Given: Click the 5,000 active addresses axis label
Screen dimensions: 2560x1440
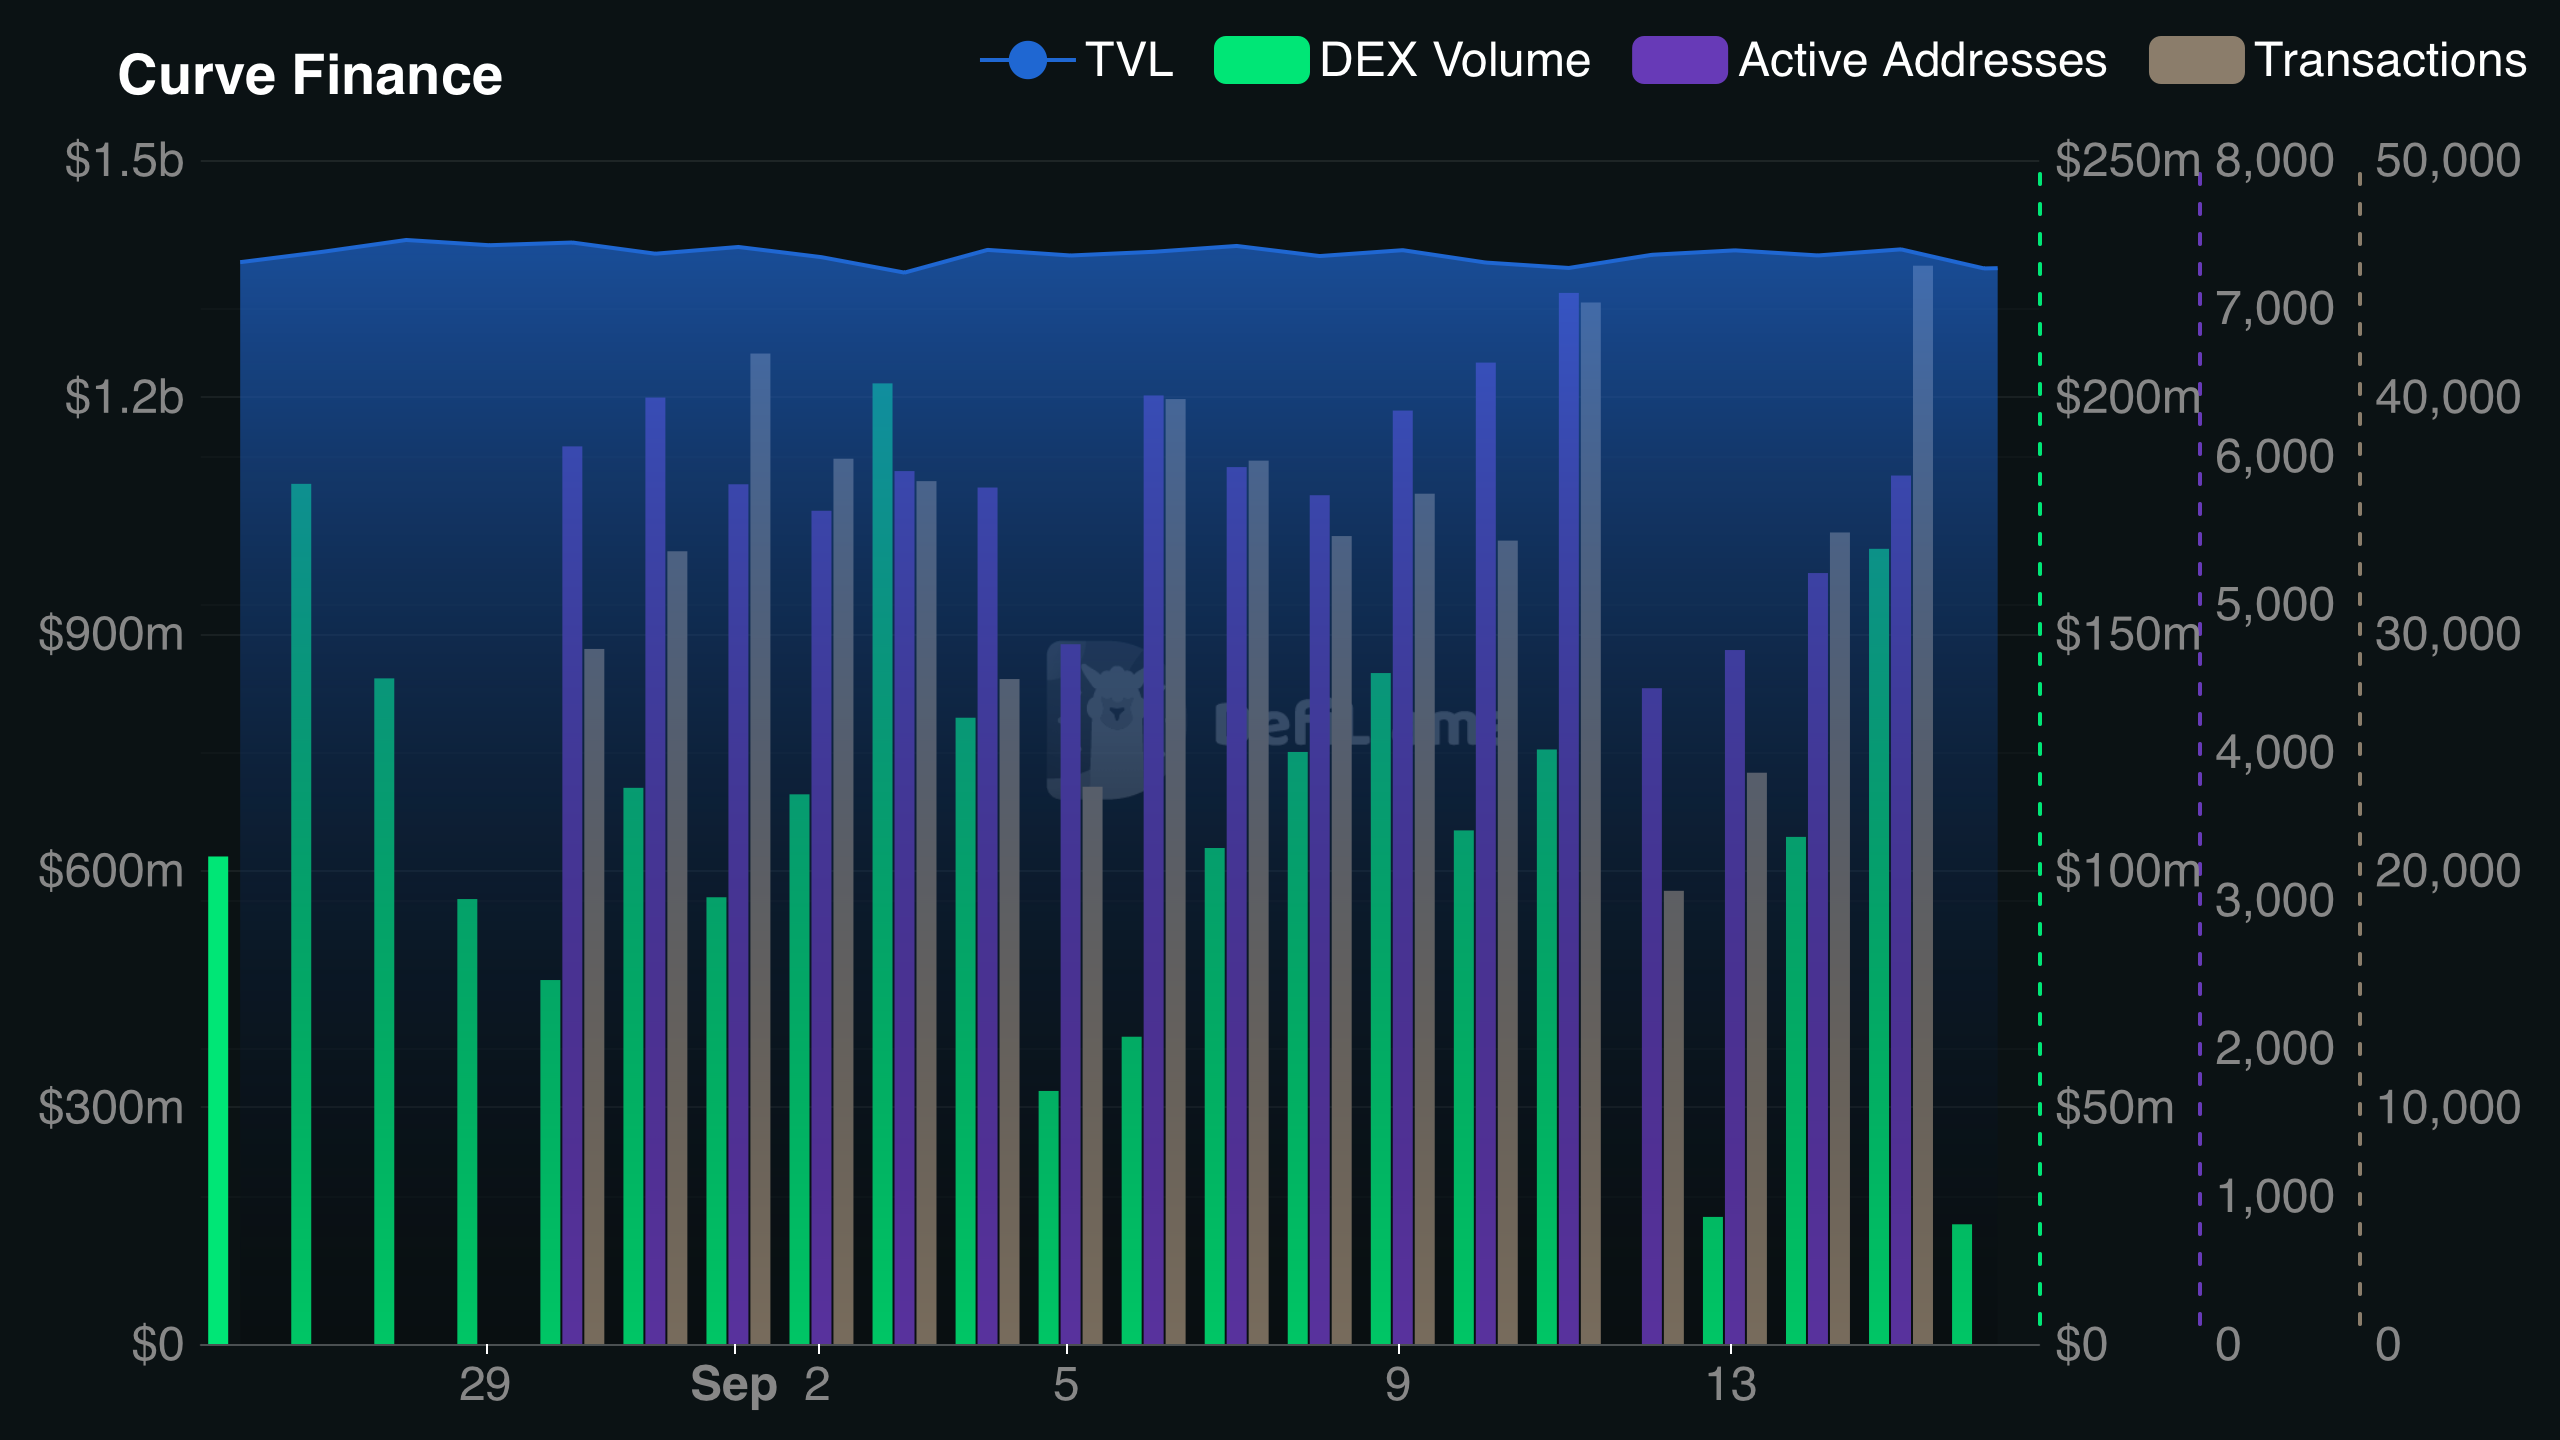Looking at the screenshot, I should (x=2275, y=604).
